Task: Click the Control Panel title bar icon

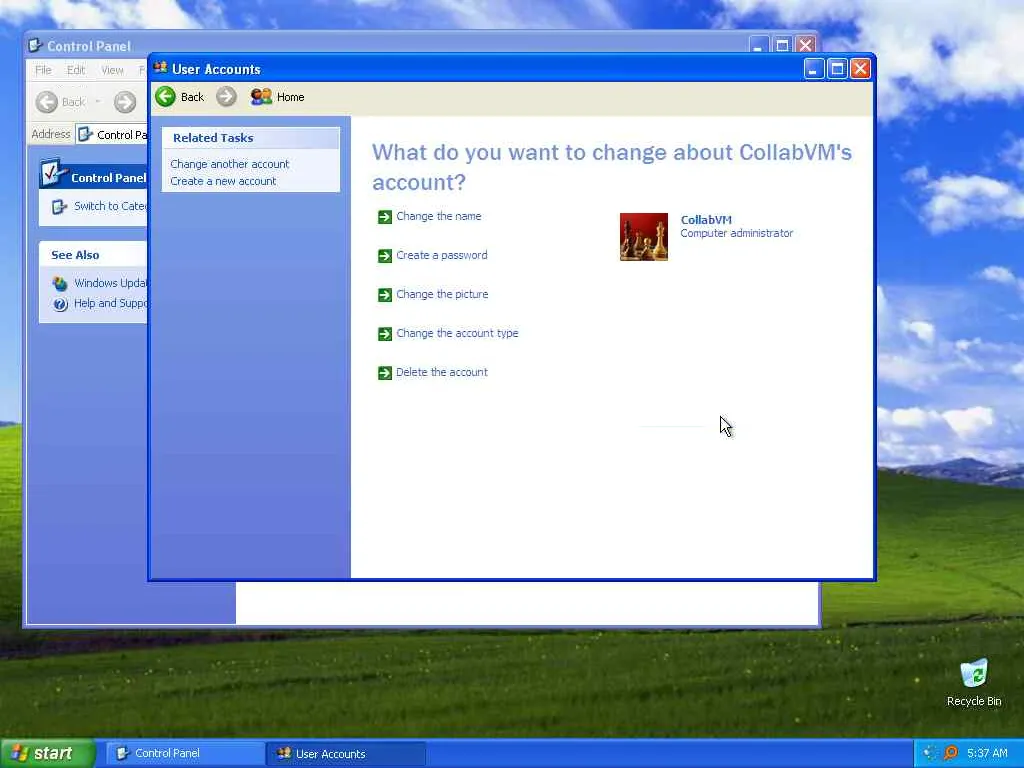Action: click(x=35, y=45)
